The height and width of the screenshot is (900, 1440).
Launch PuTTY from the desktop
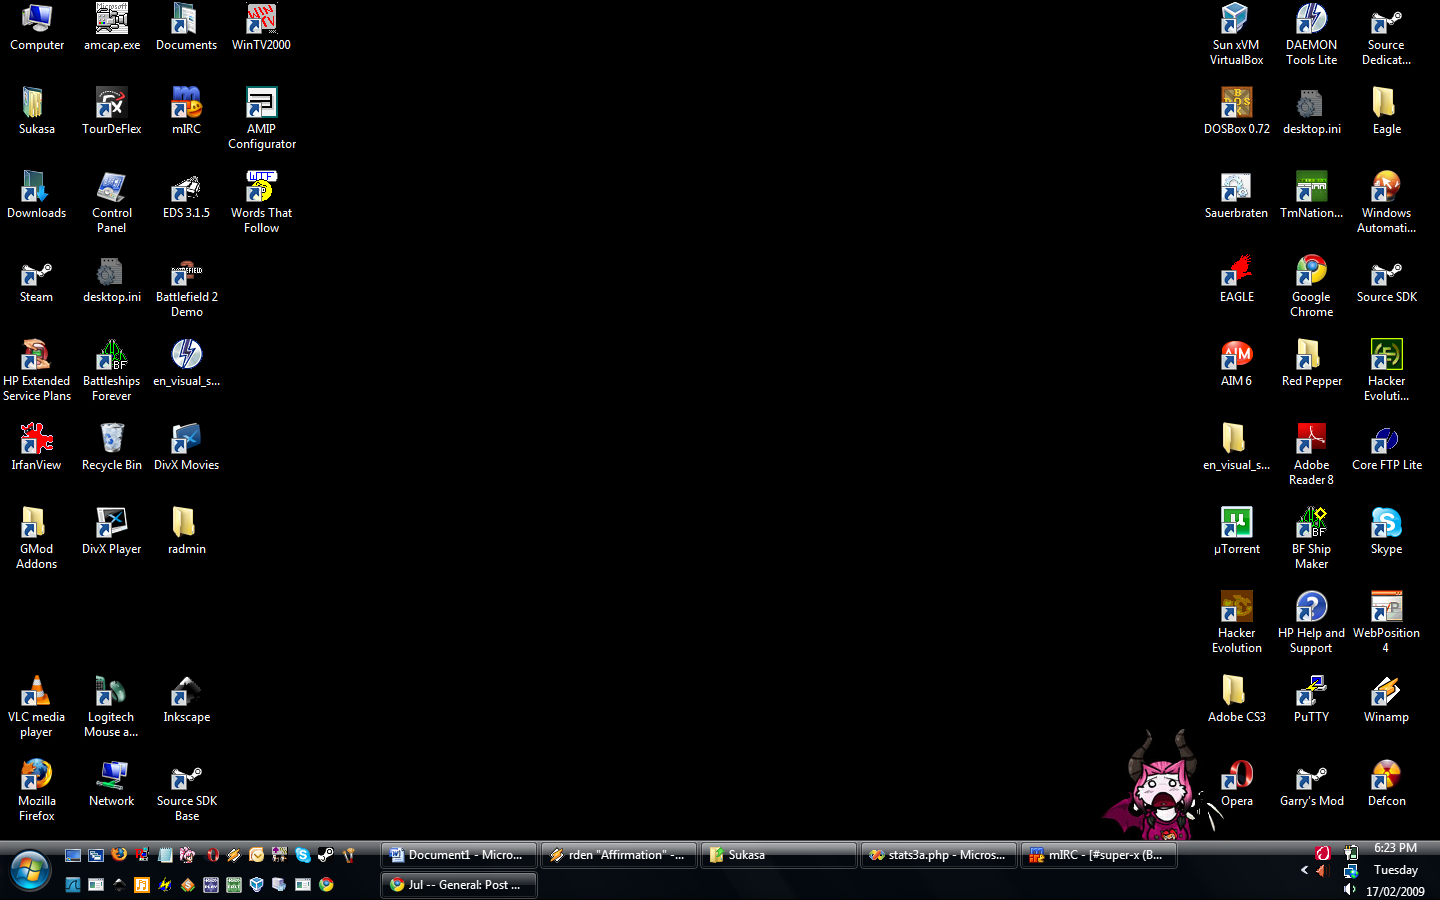[x=1312, y=699]
